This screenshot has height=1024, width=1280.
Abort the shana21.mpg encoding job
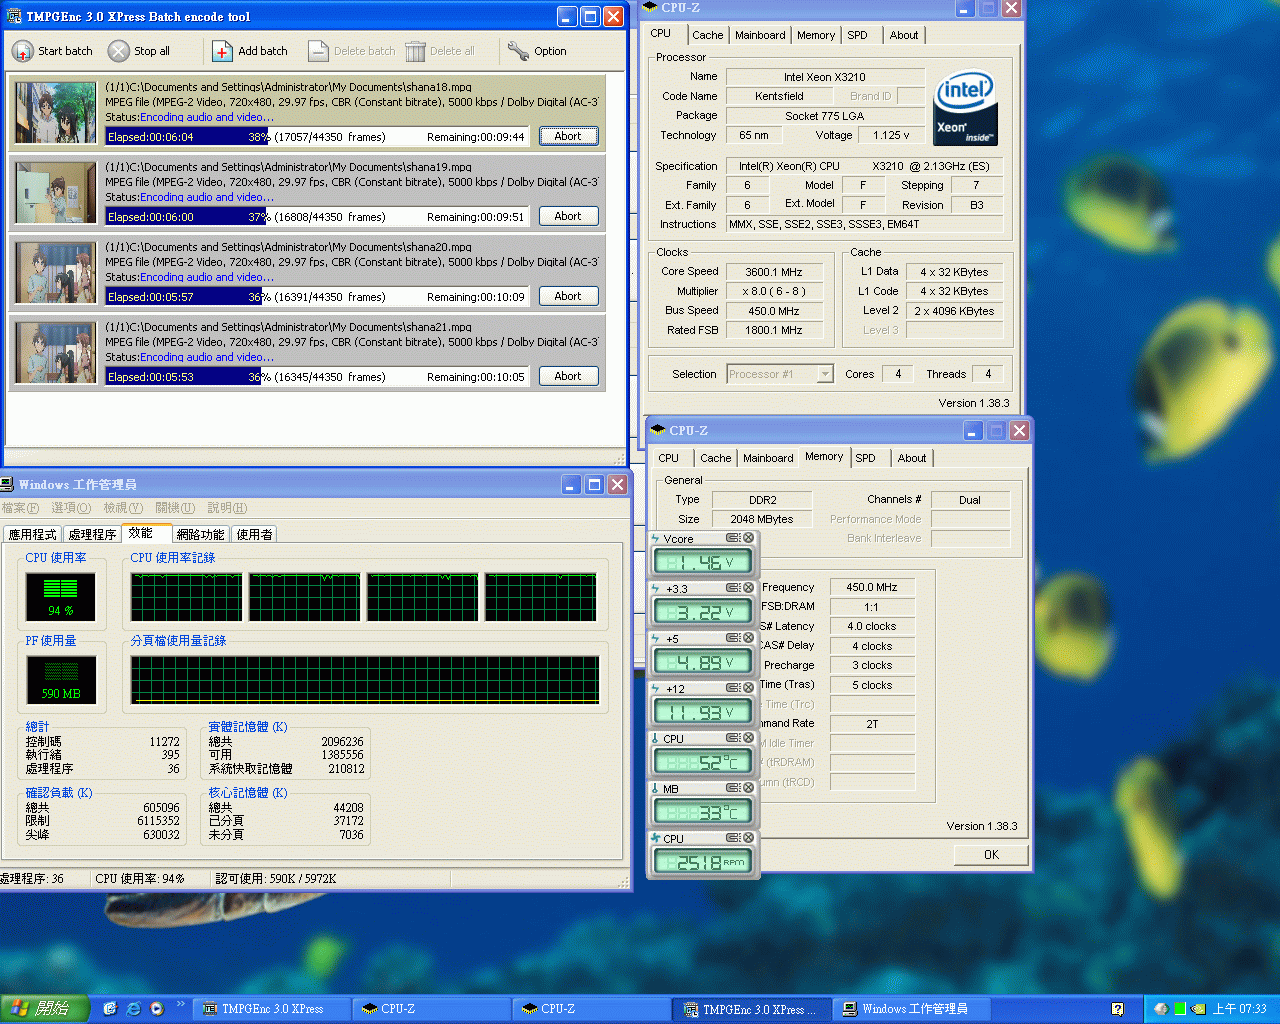tap(568, 376)
